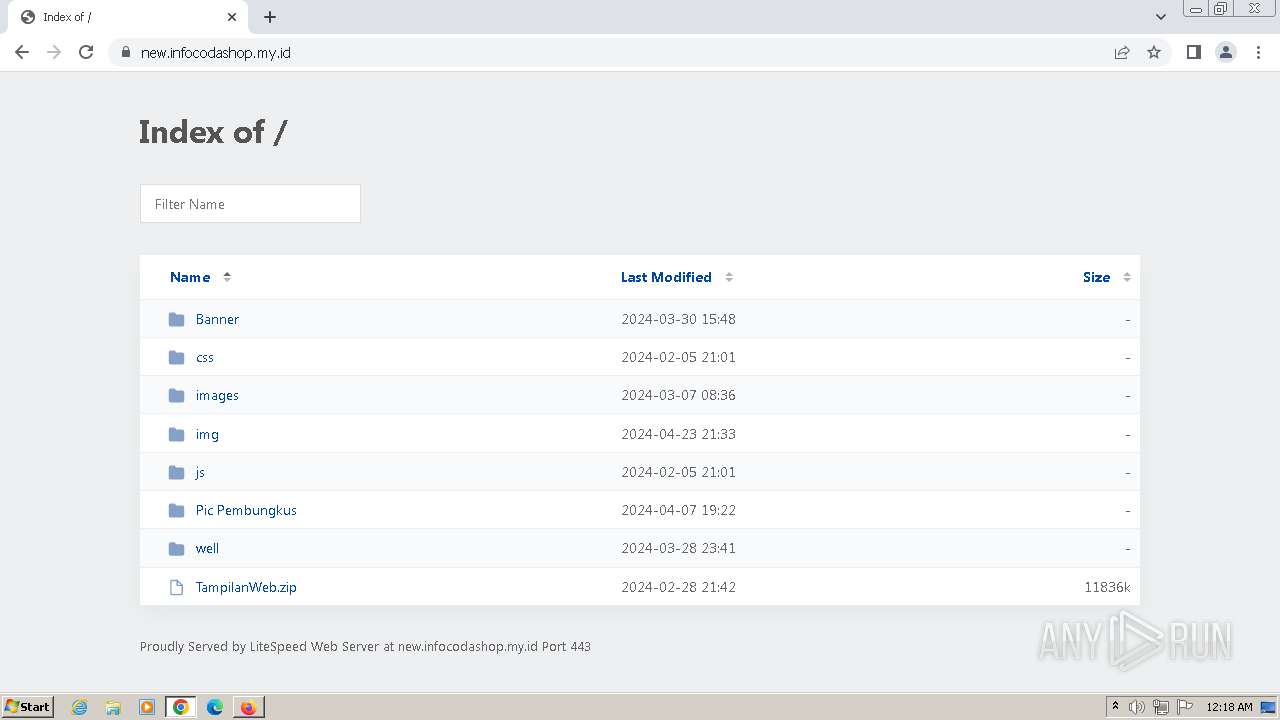
Task: Bookmark this page with the star icon
Action: [x=1154, y=52]
